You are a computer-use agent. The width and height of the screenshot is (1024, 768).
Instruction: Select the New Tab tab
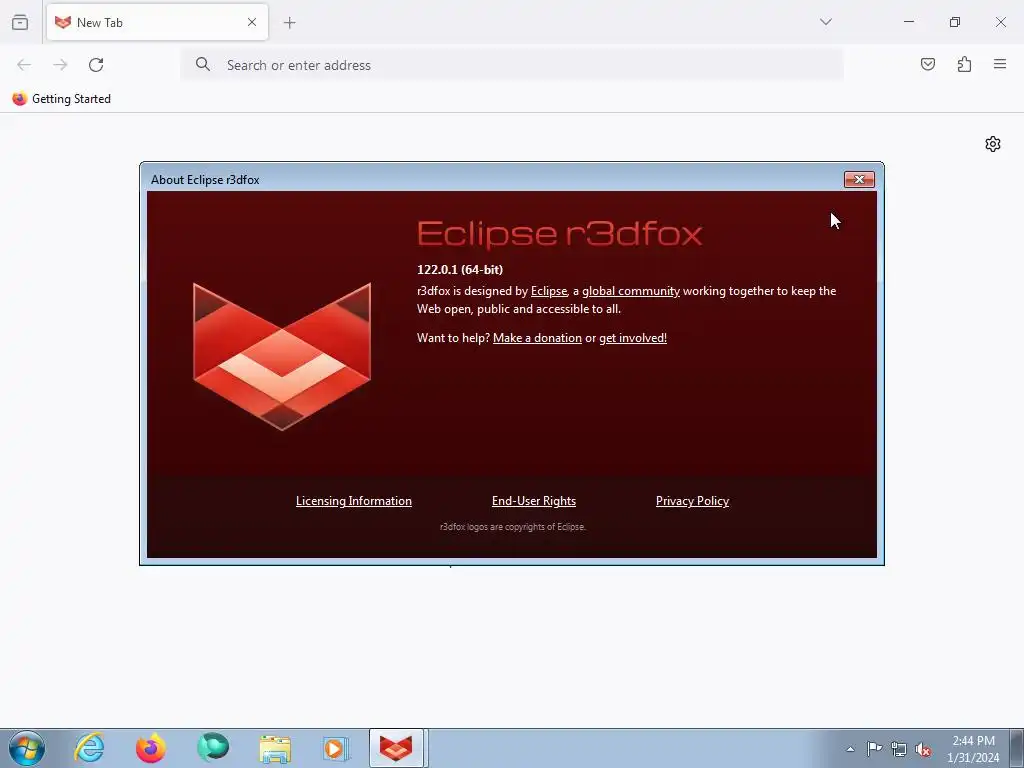[157, 22]
